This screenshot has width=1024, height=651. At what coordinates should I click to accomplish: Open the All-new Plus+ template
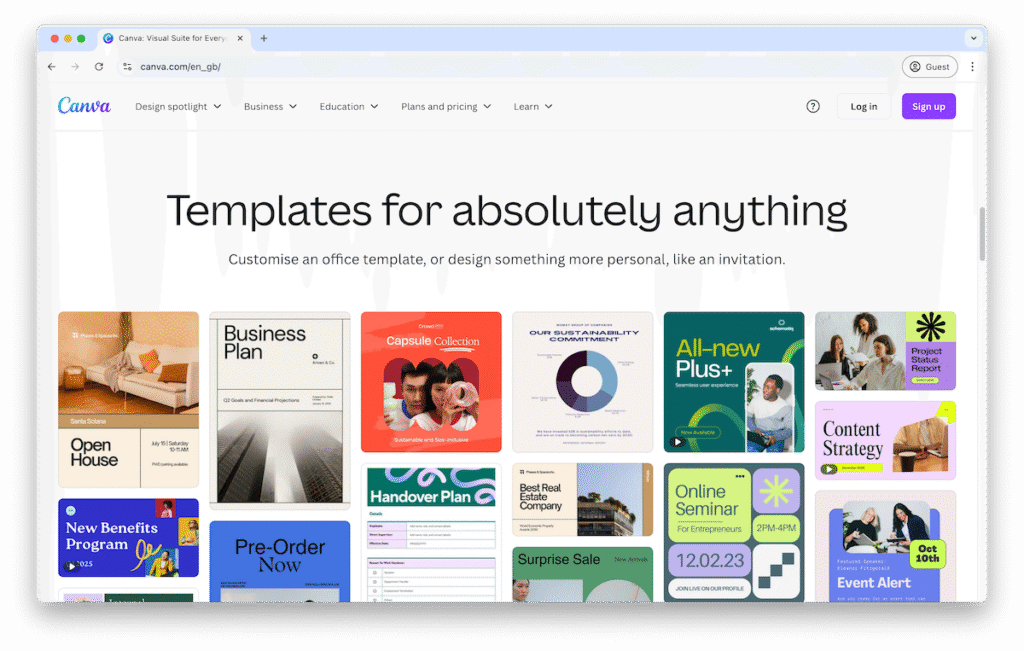pyautogui.click(x=734, y=382)
